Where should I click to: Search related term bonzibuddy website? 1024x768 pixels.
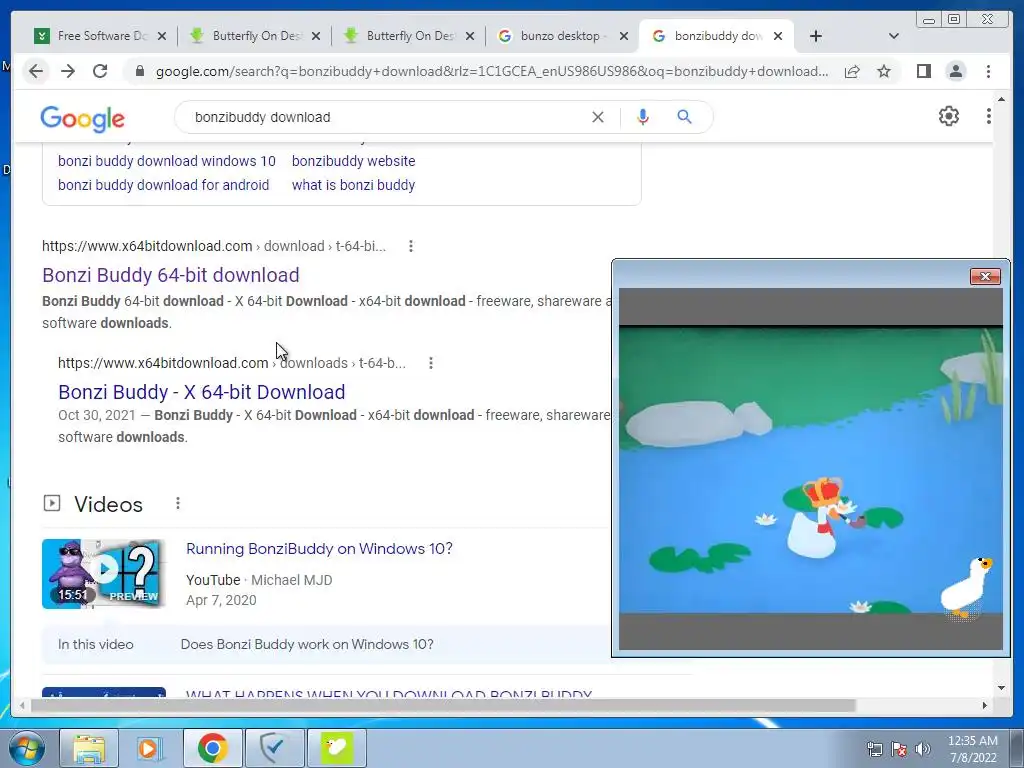click(x=353, y=161)
